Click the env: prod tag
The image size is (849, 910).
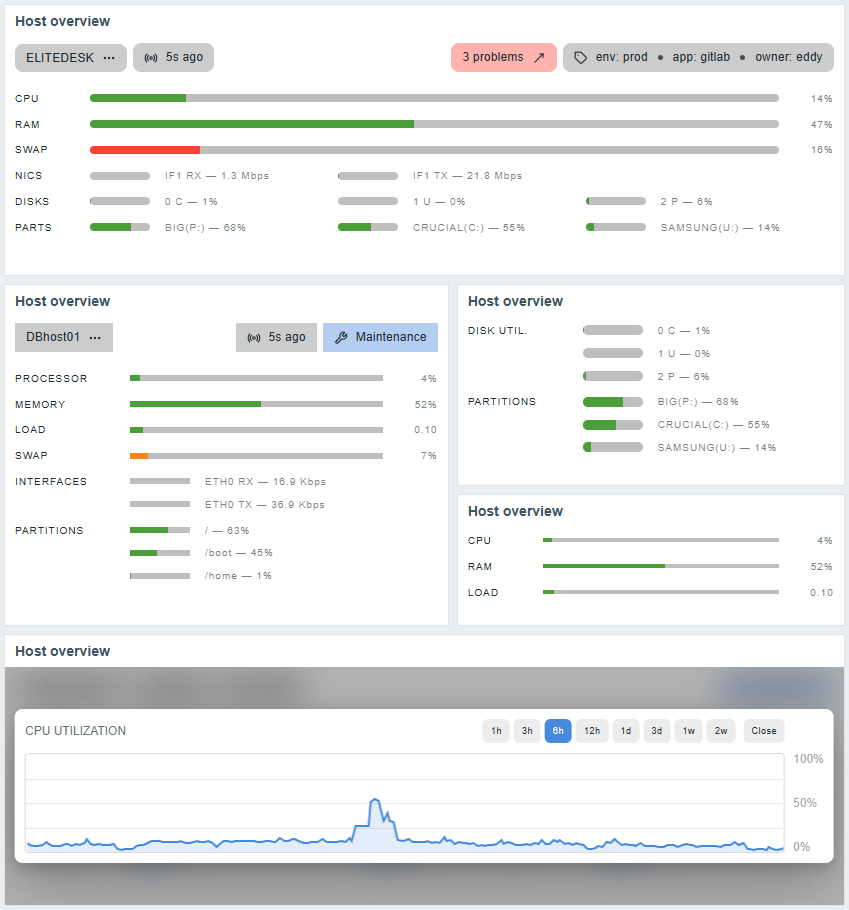(622, 57)
